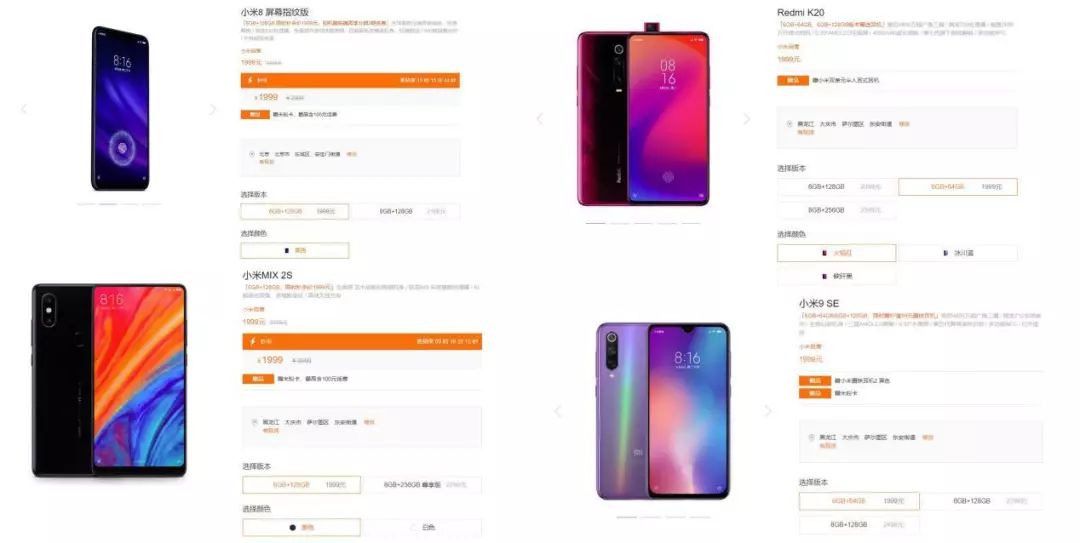The width and height of the screenshot is (1080, 543).
Task: Select 碳纤黑 color for Redmi K20
Action: point(837,276)
